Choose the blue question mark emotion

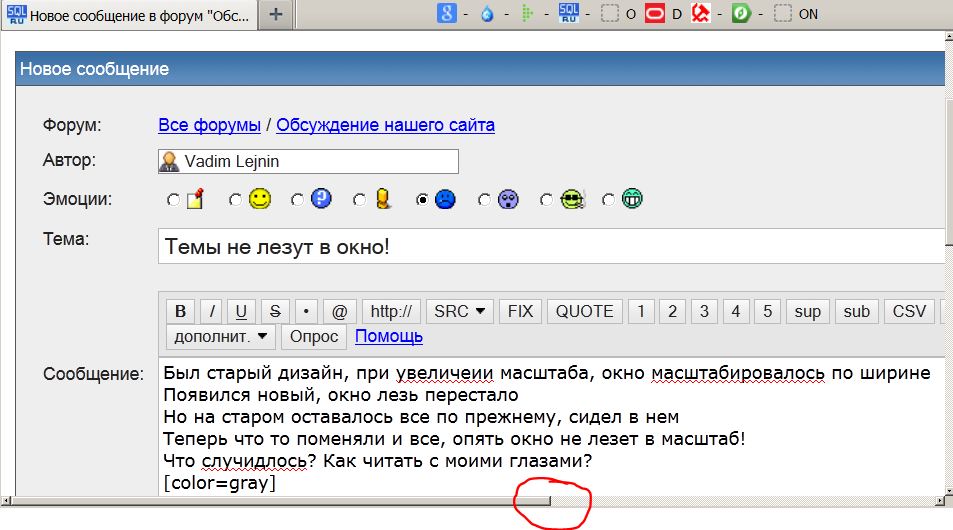tap(320, 200)
